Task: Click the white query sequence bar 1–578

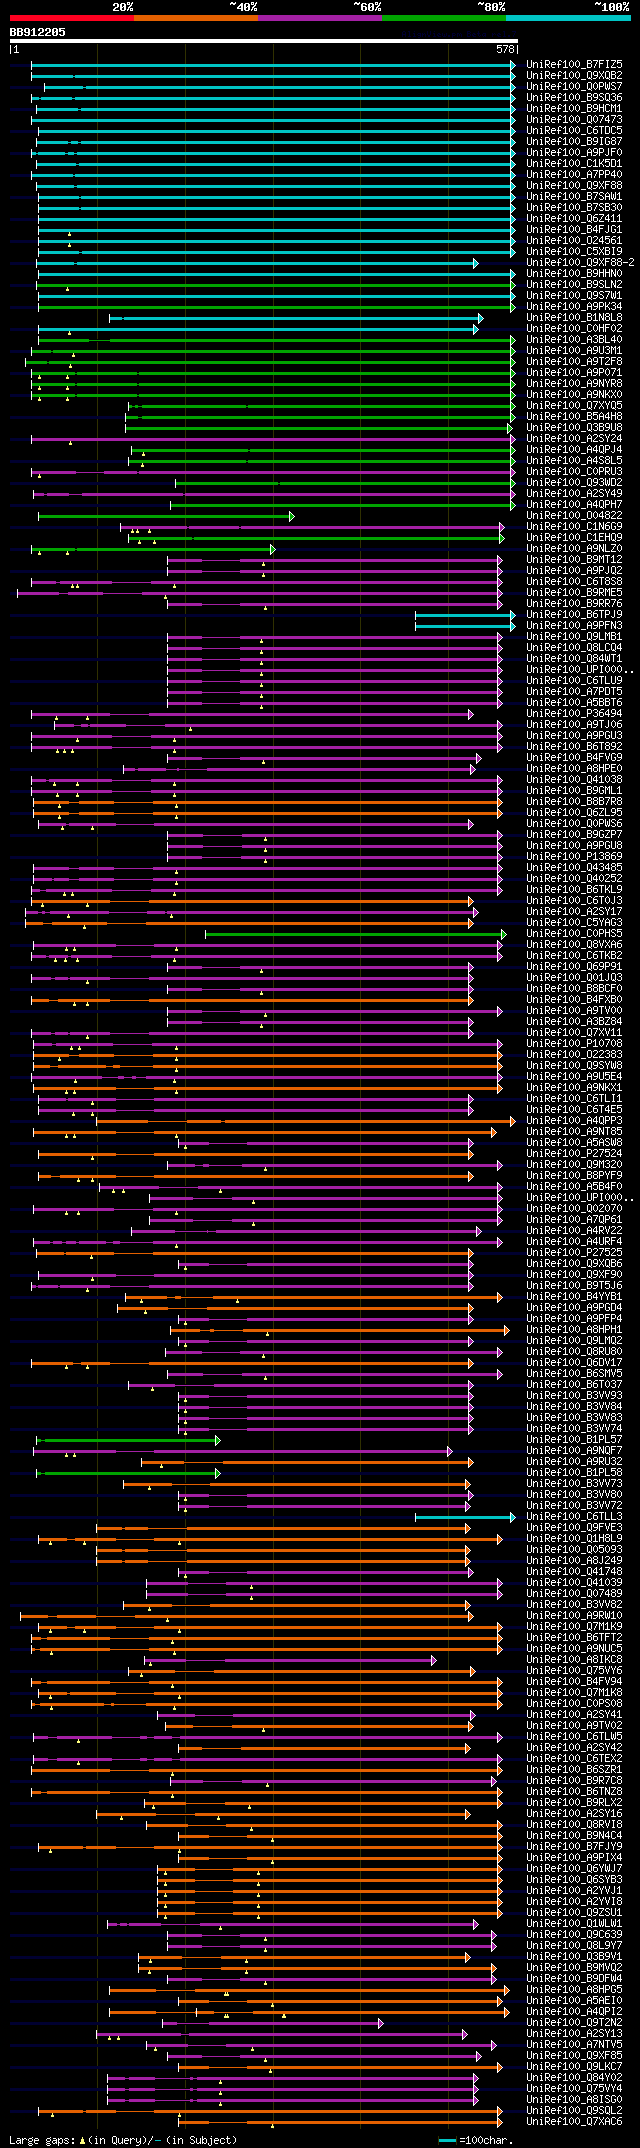Action: click(x=264, y=41)
